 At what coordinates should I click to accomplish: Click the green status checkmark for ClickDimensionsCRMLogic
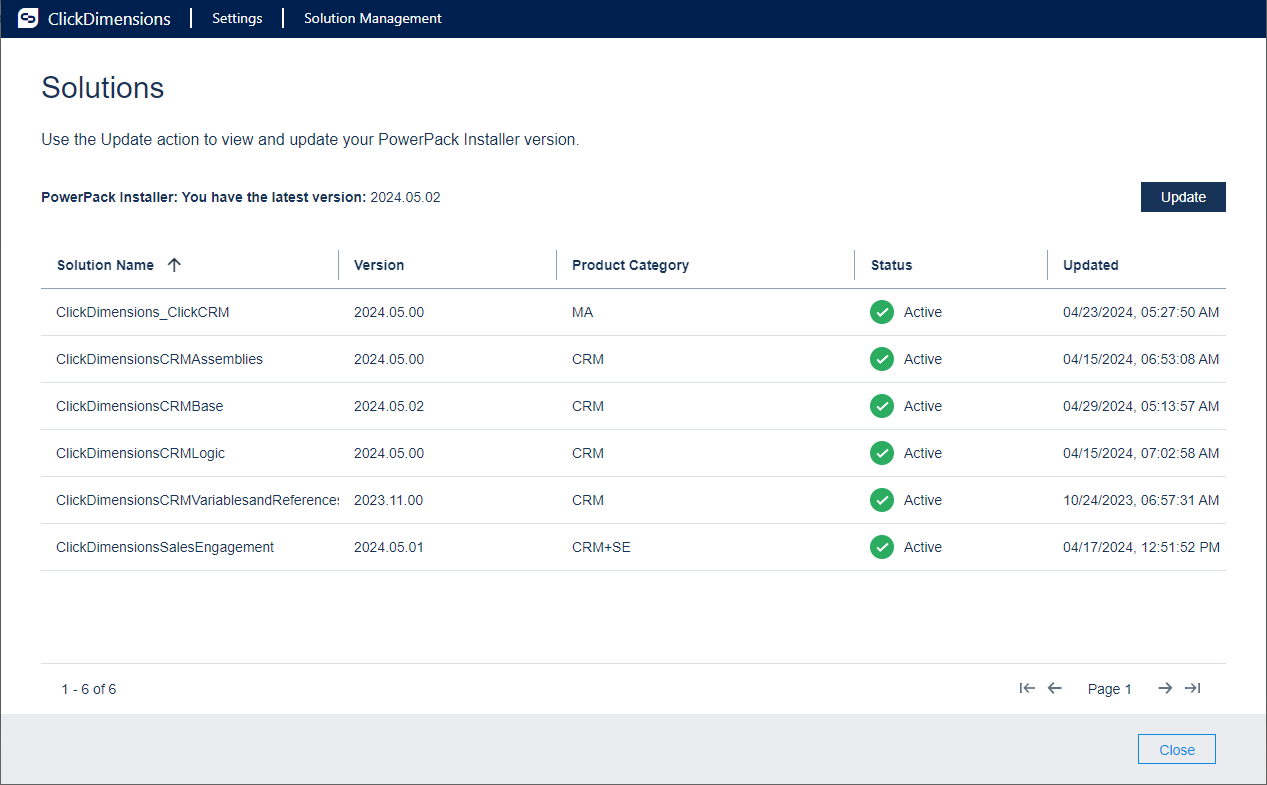[x=882, y=453]
